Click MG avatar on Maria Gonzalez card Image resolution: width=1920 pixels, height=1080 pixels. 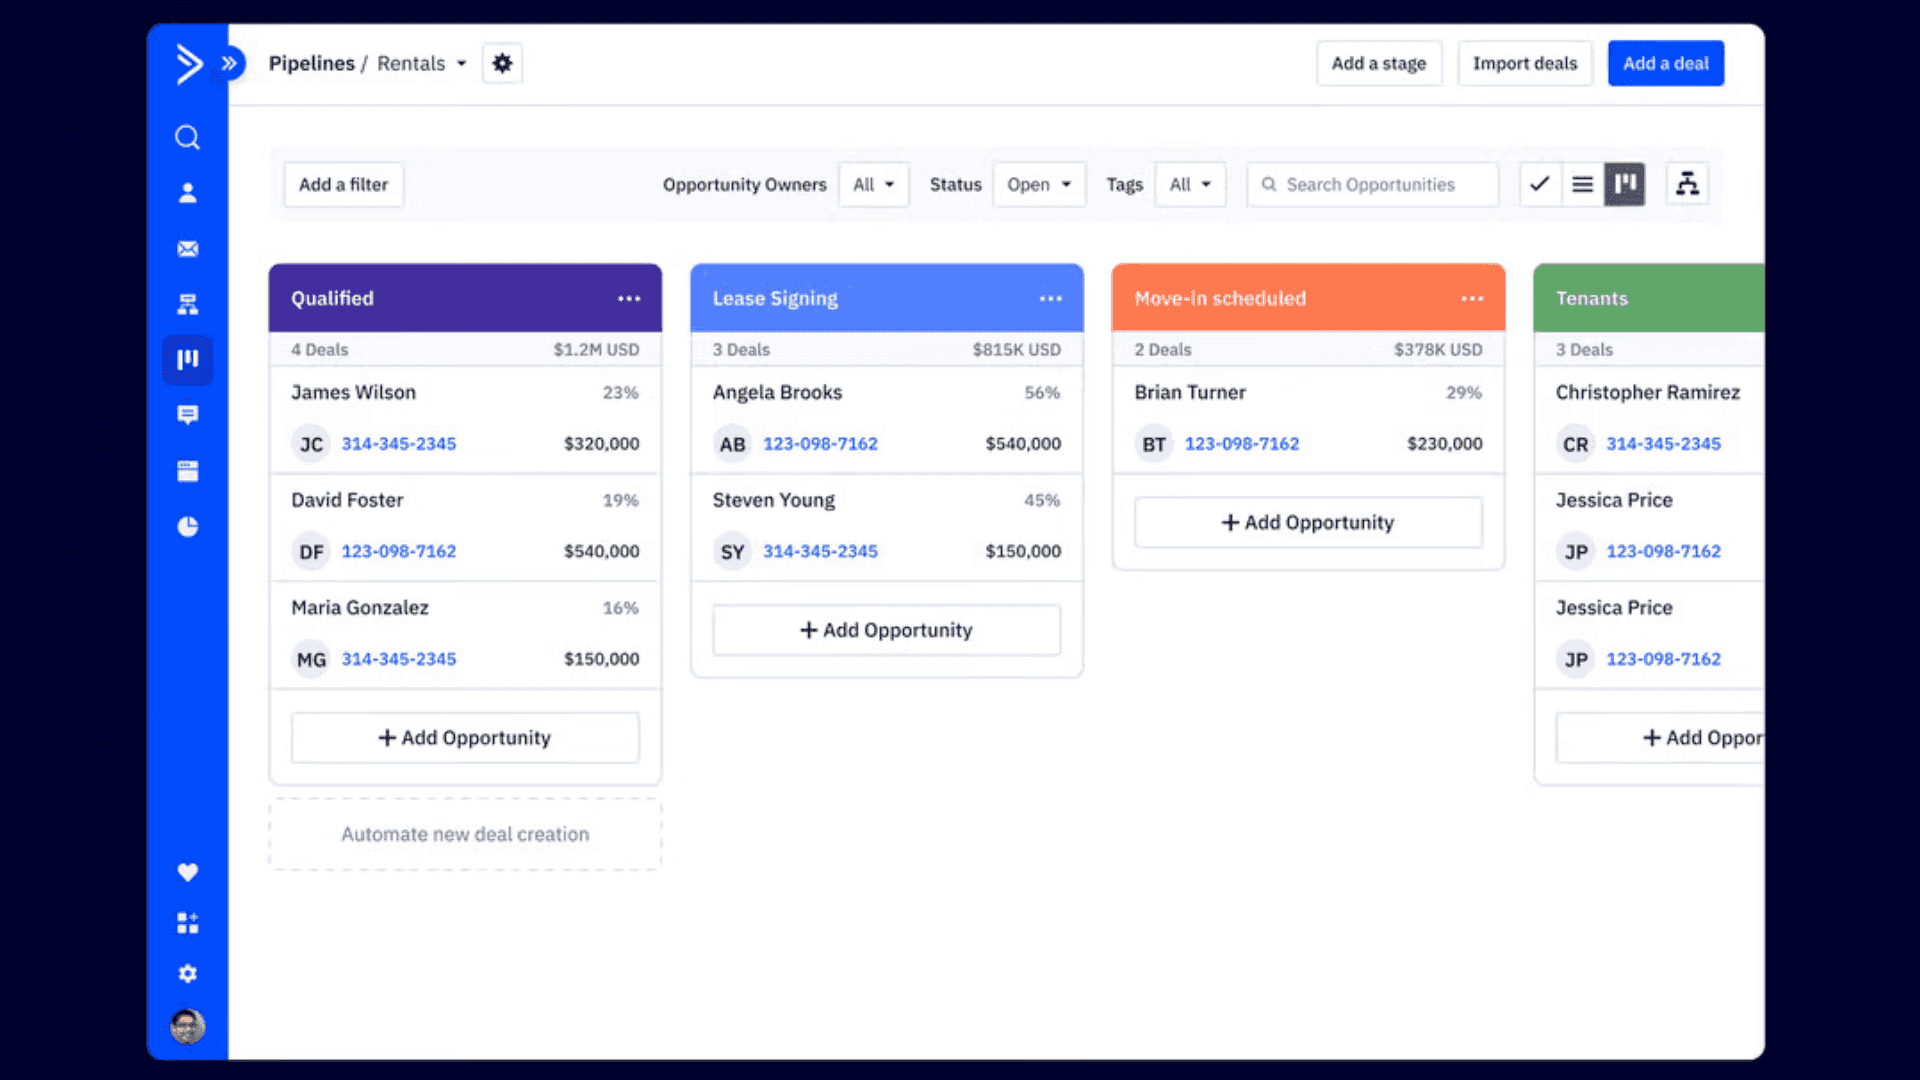[311, 659]
